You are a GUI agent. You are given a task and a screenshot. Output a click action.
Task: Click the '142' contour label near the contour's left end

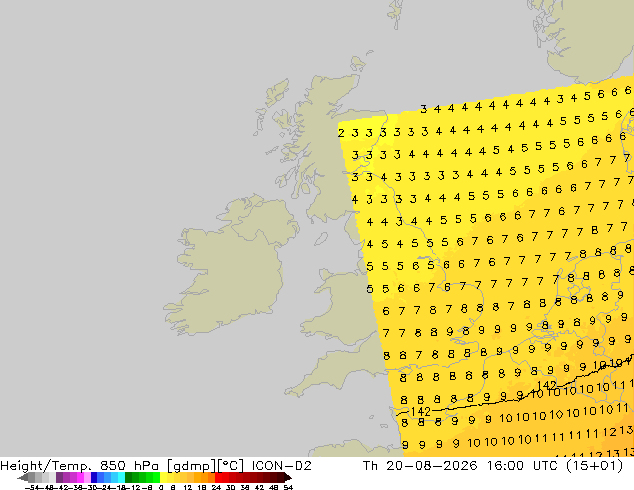point(421,412)
